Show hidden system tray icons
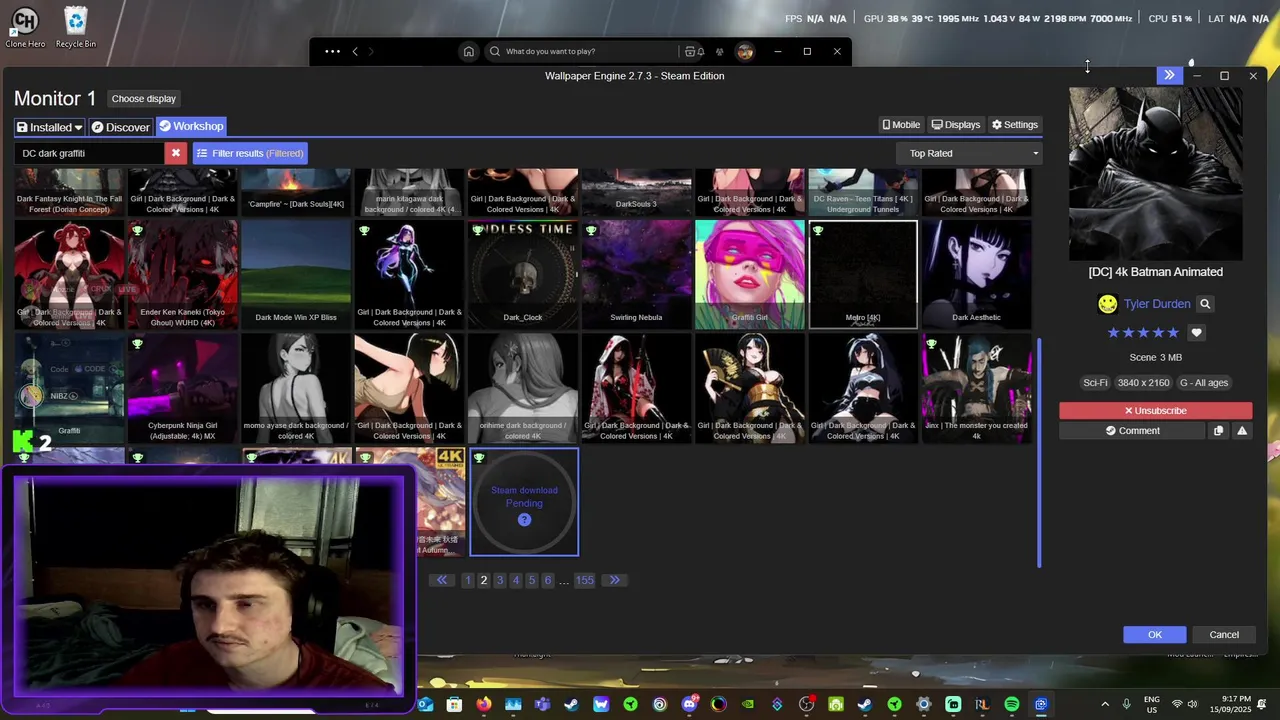Screen dimensions: 1280x720 1104,704
